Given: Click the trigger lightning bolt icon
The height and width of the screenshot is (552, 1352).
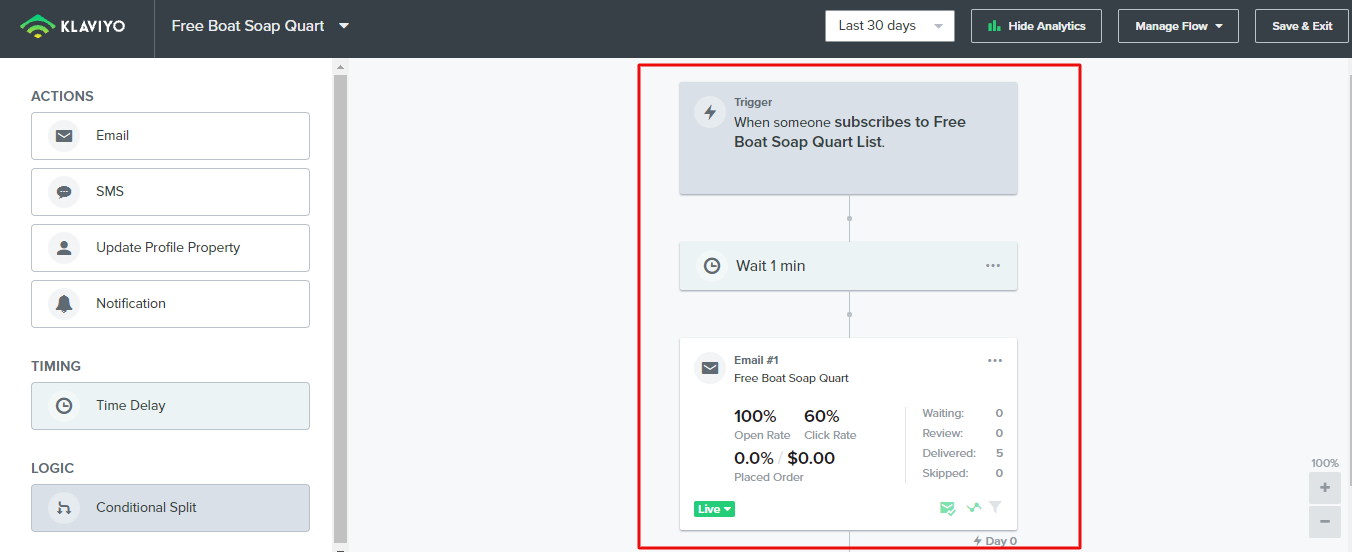Looking at the screenshot, I should (x=710, y=112).
